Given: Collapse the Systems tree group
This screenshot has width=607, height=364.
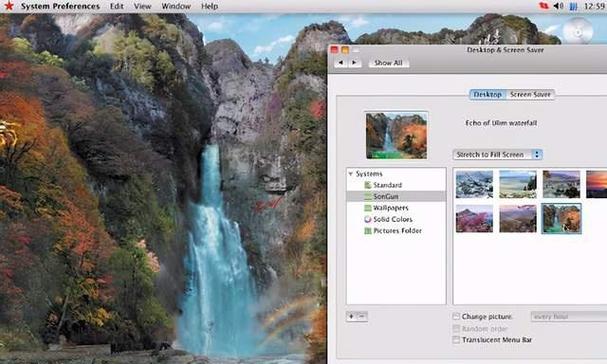Looking at the screenshot, I should [351, 174].
